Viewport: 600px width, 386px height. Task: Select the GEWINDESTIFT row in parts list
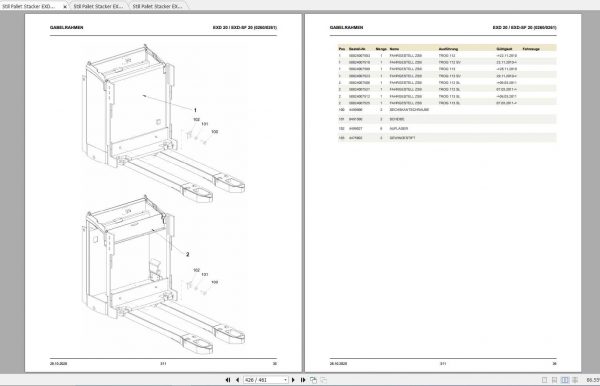(447, 138)
